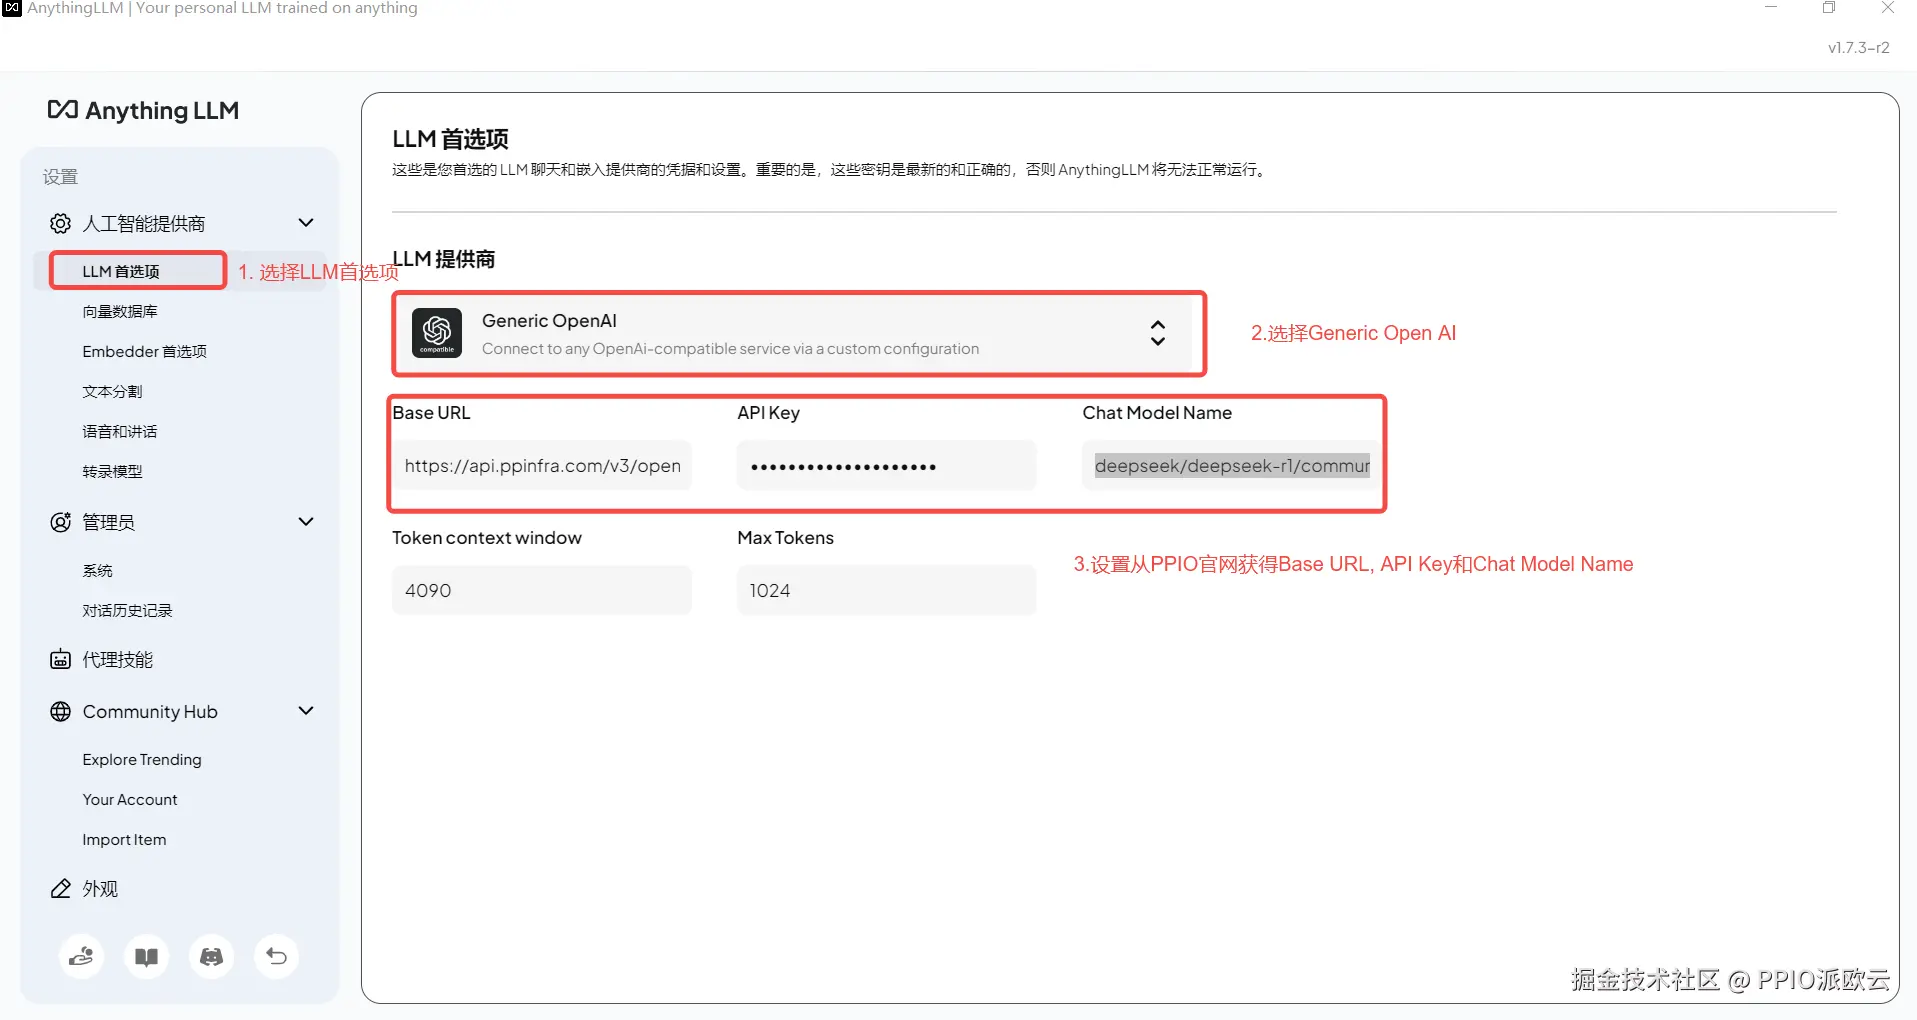Click the v1.7.3-r2 version label
This screenshot has height=1020, width=1917.
click(1858, 47)
